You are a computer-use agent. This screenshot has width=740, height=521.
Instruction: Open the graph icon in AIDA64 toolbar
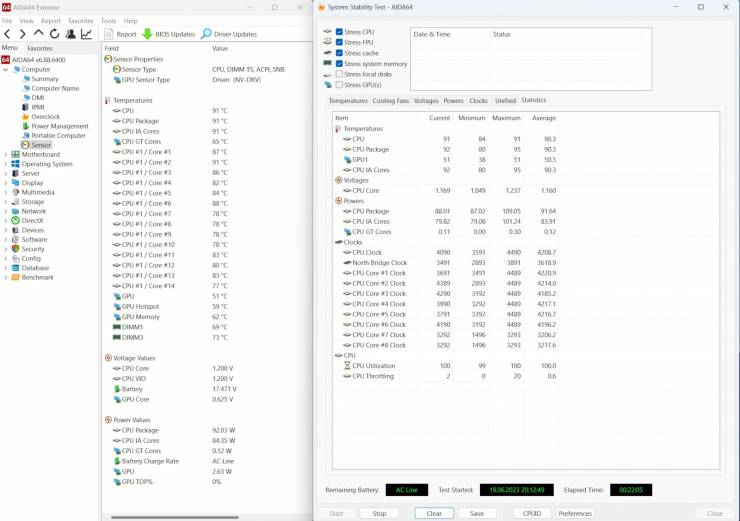[x=86, y=34]
